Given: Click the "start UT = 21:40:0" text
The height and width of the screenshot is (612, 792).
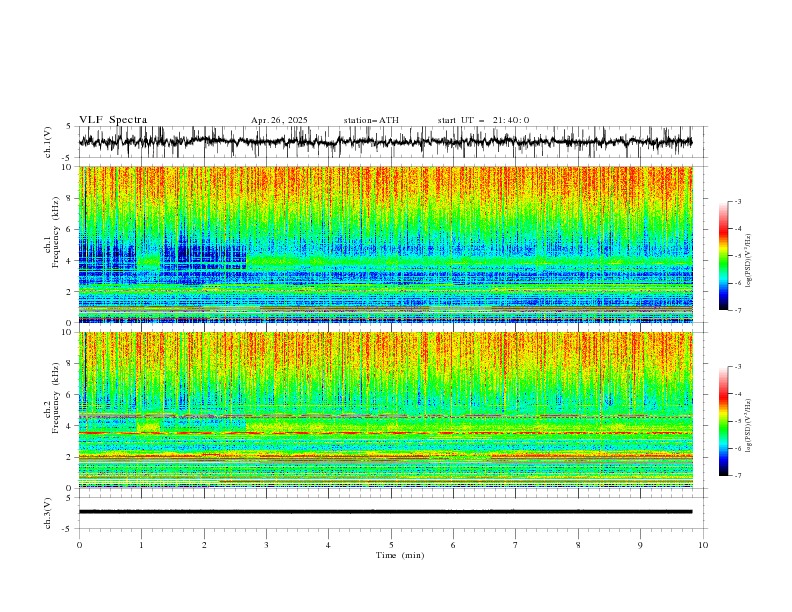Looking at the screenshot, I should tap(483, 120).
